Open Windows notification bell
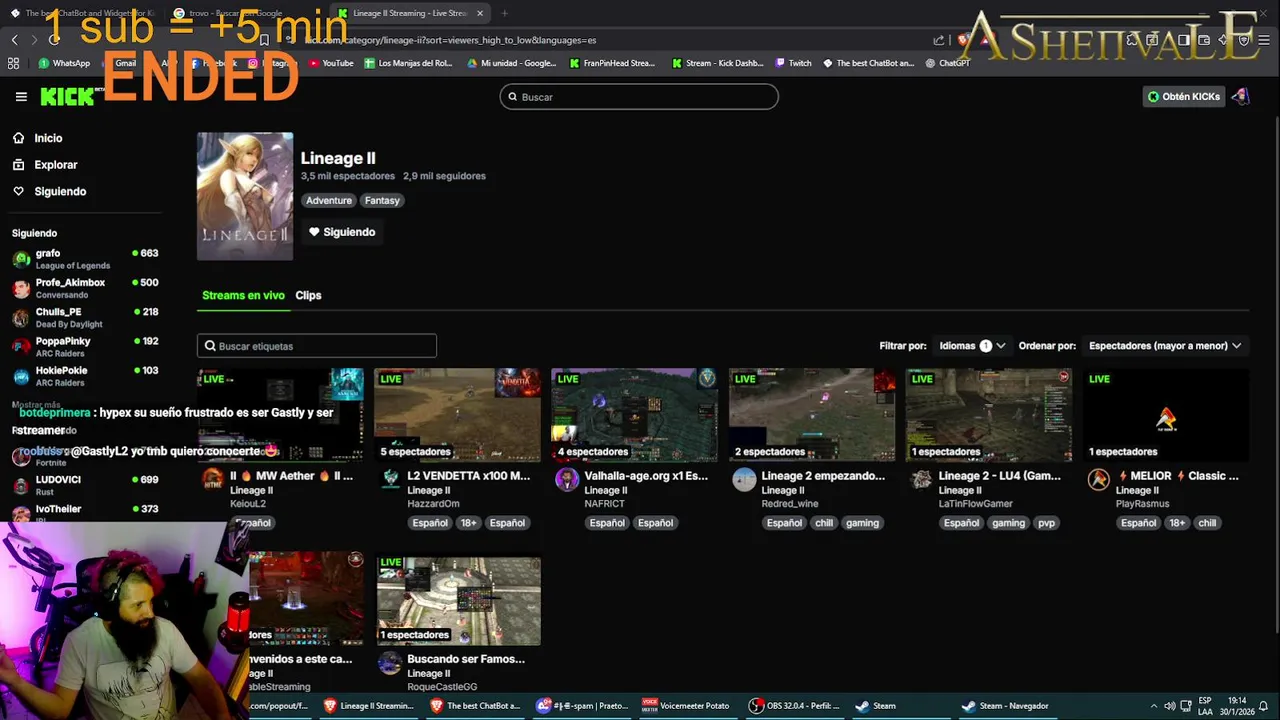 [x=1263, y=706]
